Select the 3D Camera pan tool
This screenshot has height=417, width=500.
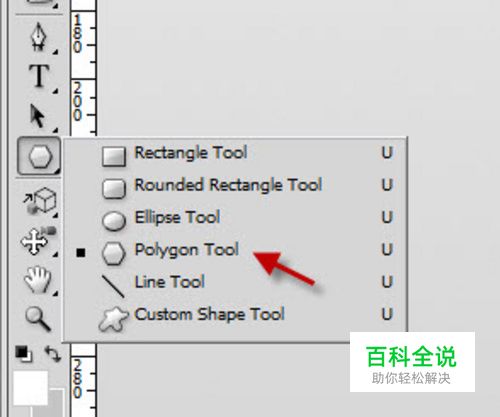(38, 241)
